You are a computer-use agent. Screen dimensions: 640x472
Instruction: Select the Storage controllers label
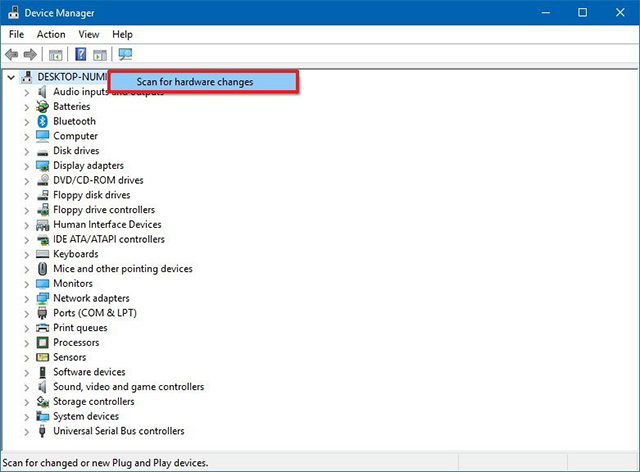click(x=93, y=402)
